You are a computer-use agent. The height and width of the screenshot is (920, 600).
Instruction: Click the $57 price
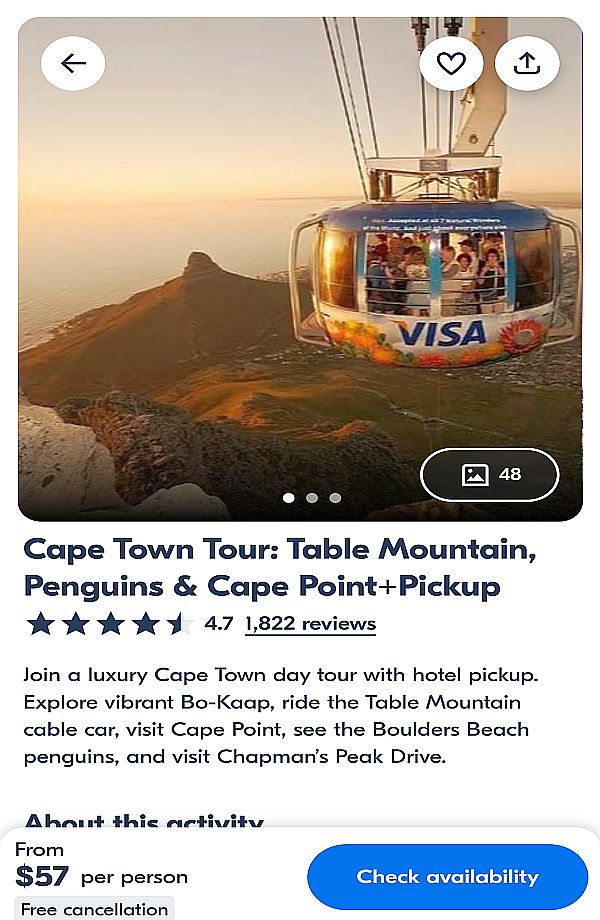click(42, 877)
